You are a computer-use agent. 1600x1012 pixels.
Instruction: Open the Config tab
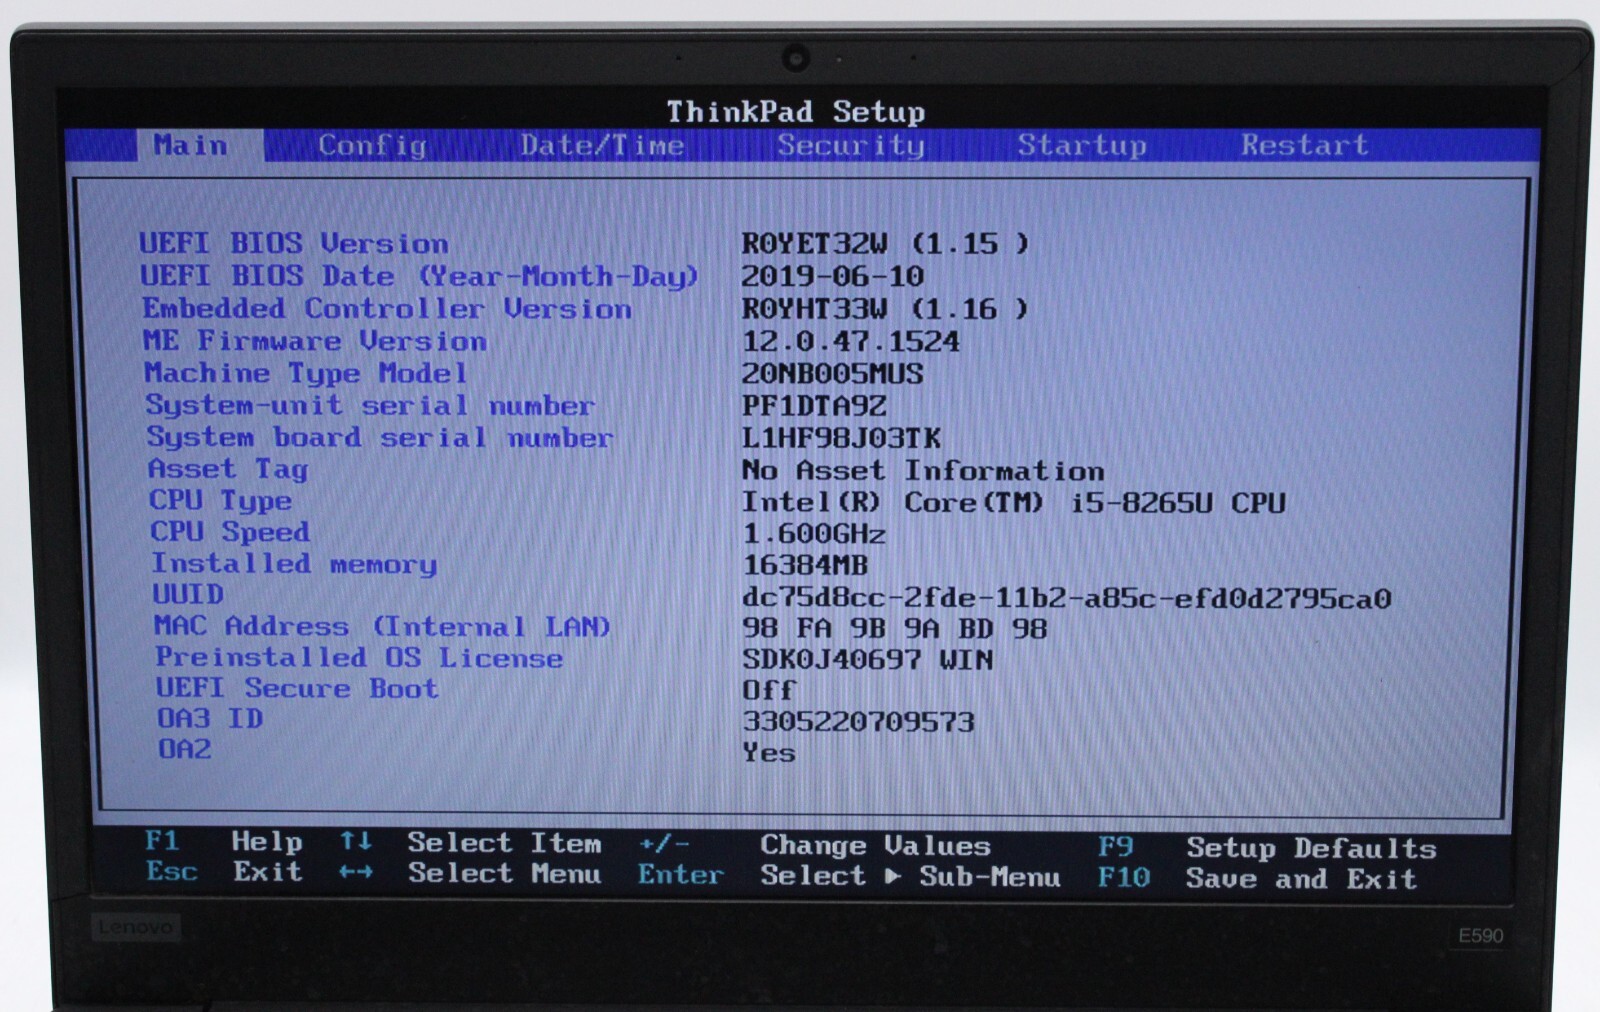coord(372,146)
